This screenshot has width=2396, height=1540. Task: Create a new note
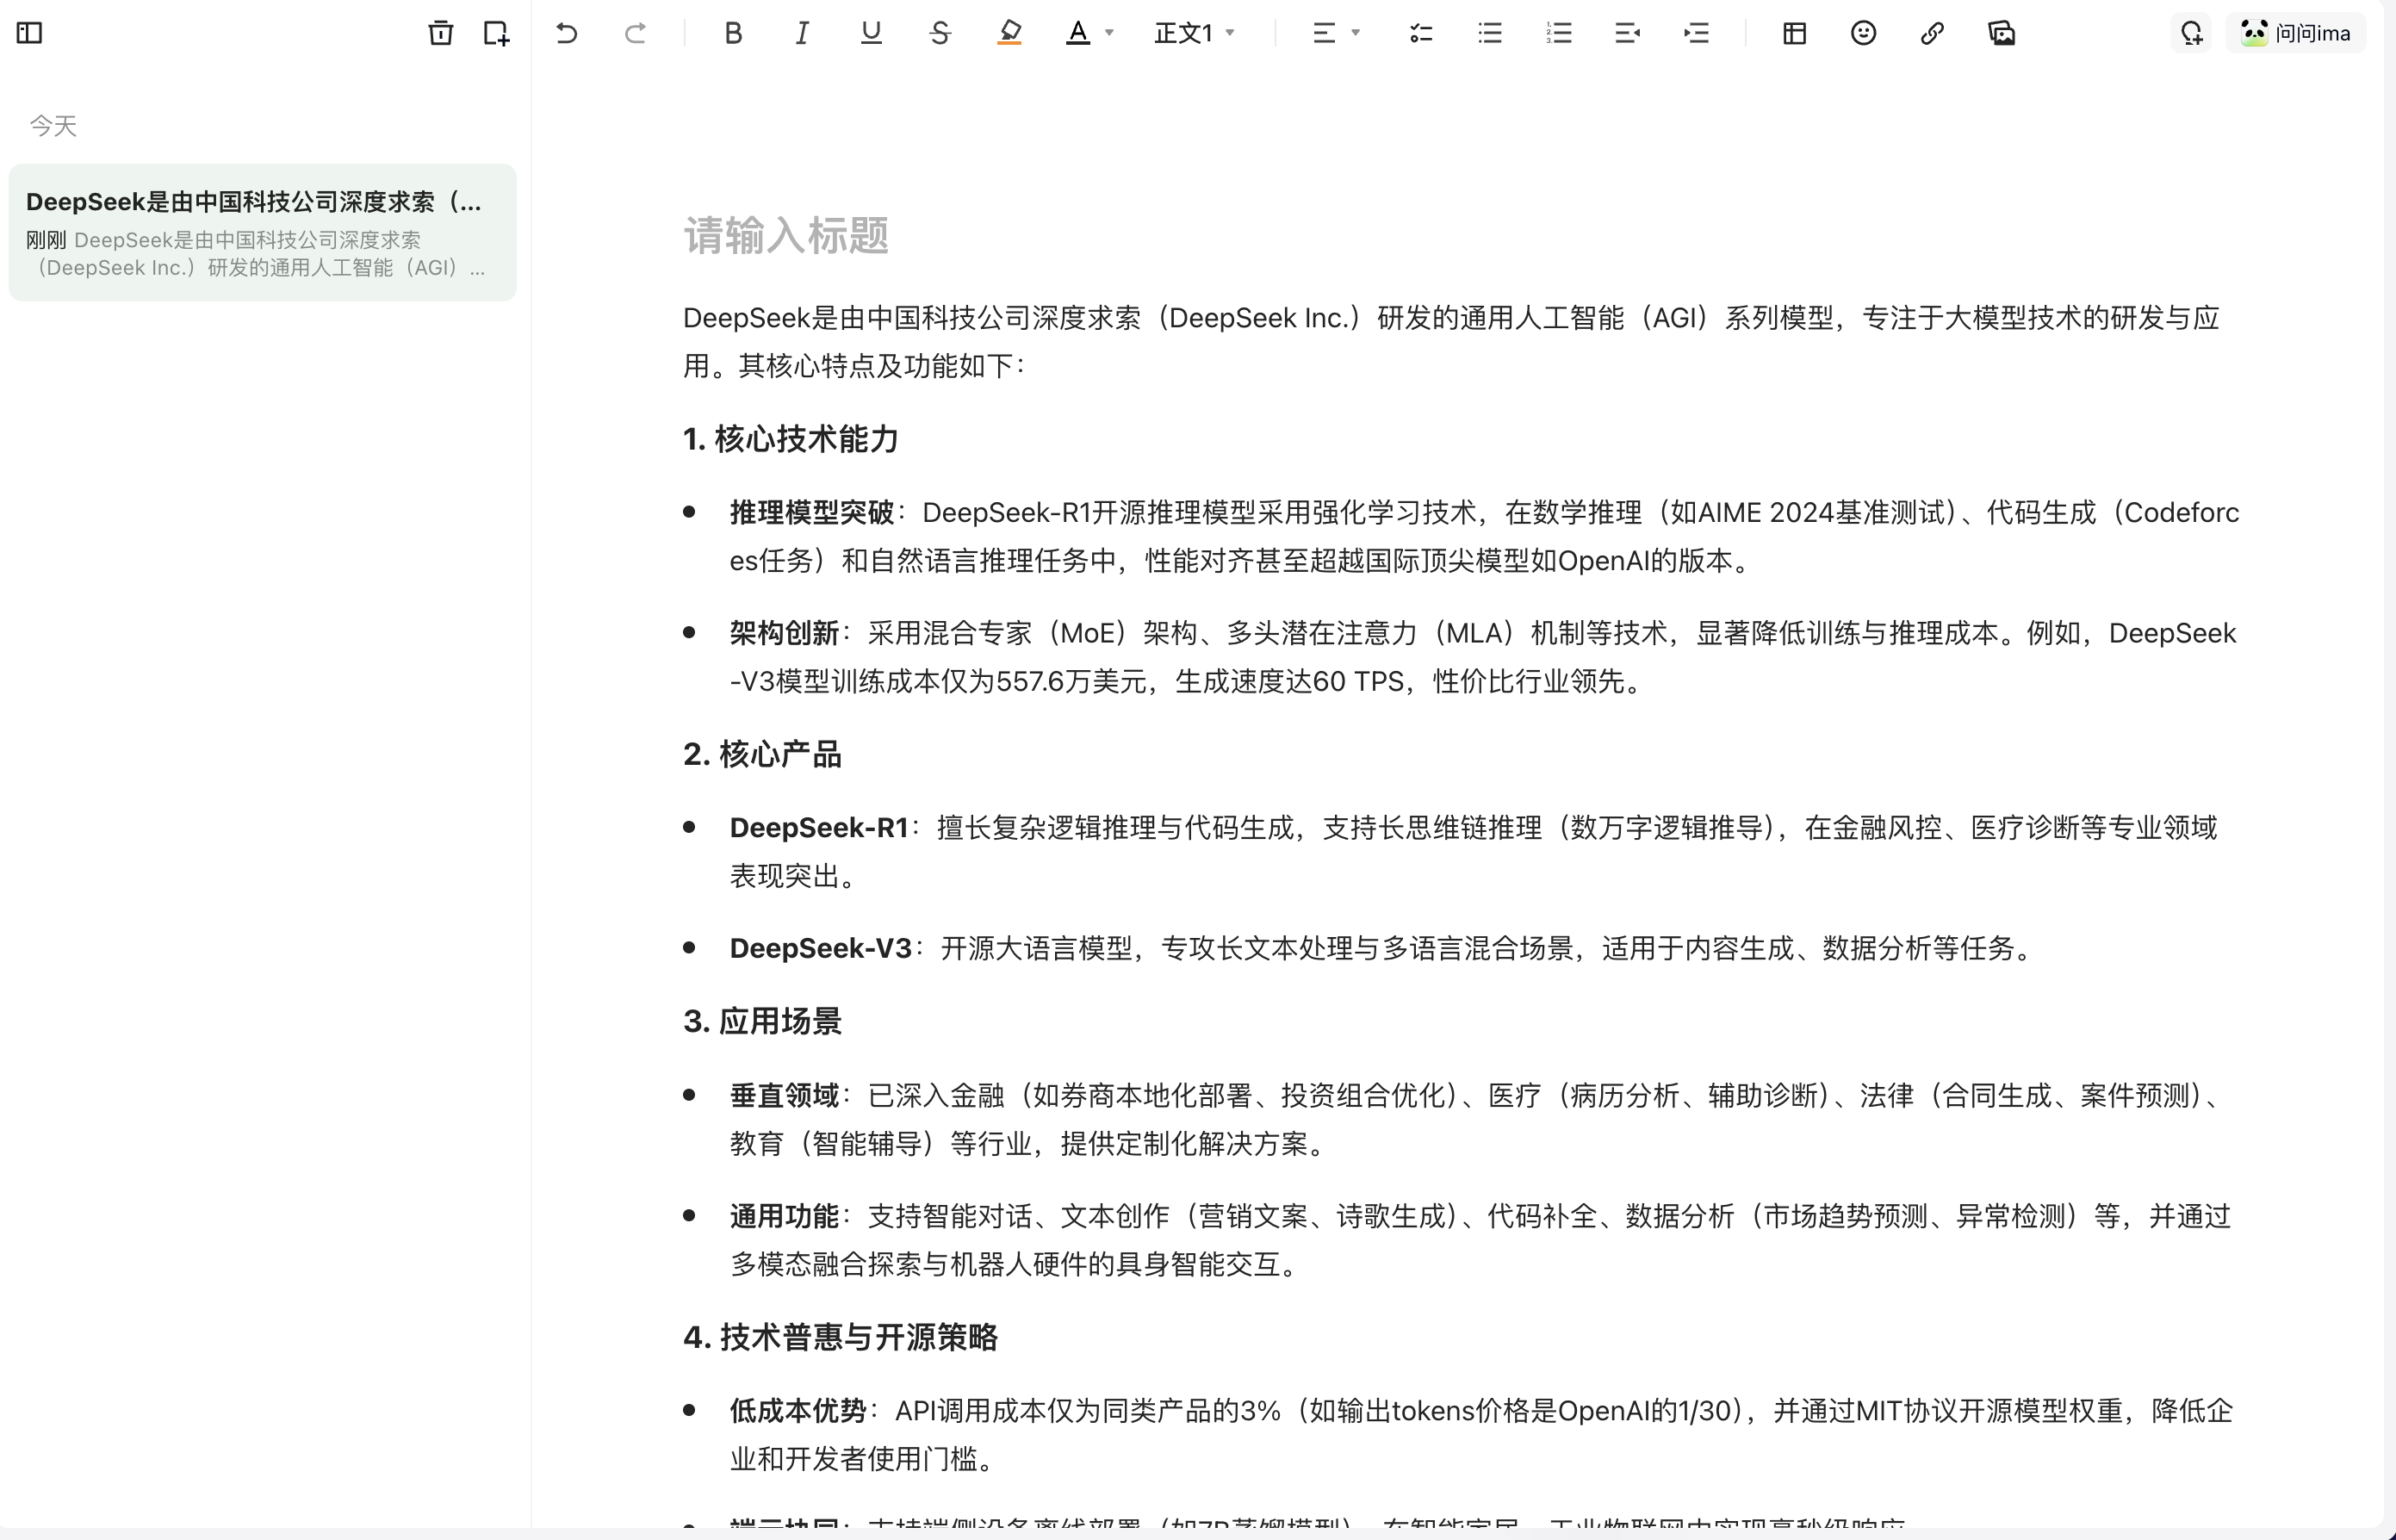point(496,33)
